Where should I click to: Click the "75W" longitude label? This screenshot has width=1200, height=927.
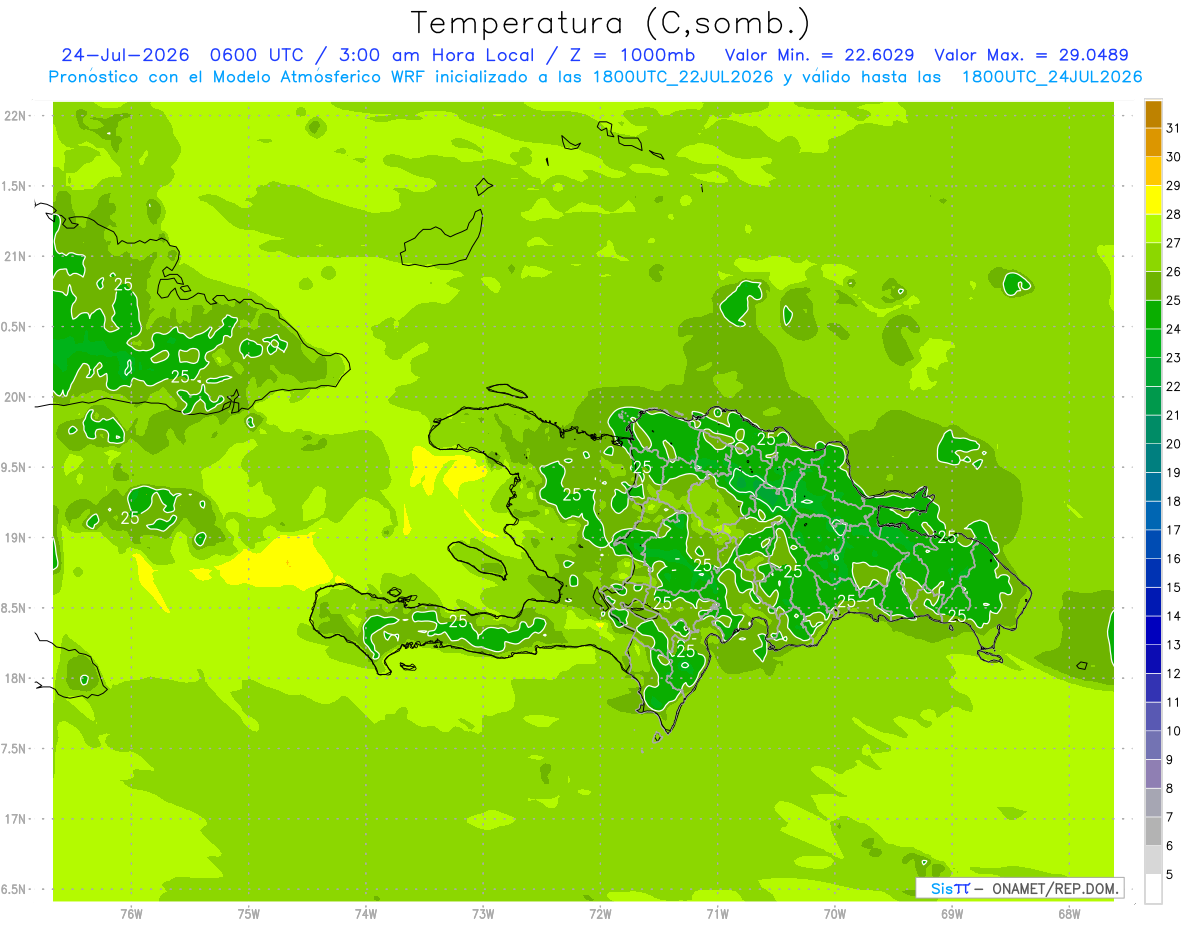coord(249,914)
